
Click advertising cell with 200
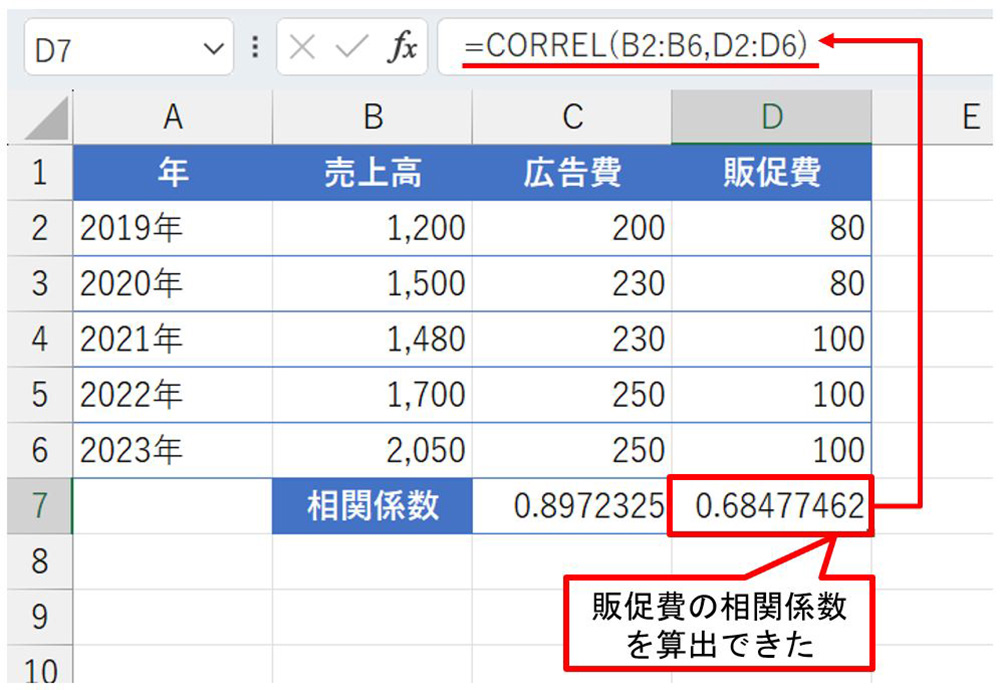pos(572,228)
